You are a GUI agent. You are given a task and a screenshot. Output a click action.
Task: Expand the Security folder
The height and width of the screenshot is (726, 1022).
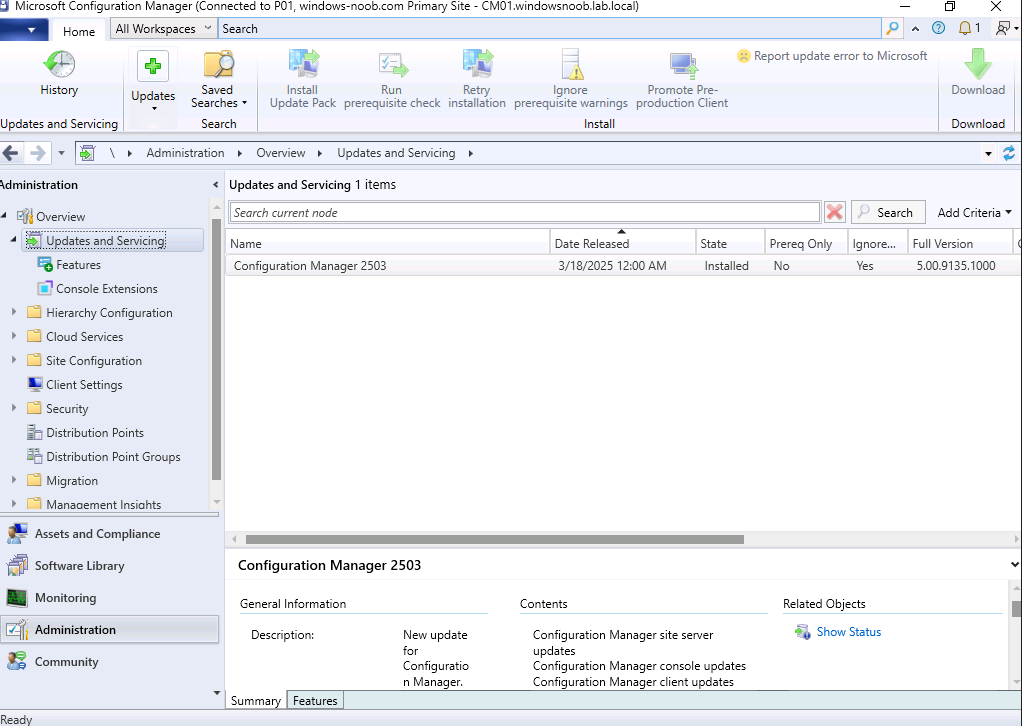pos(14,408)
